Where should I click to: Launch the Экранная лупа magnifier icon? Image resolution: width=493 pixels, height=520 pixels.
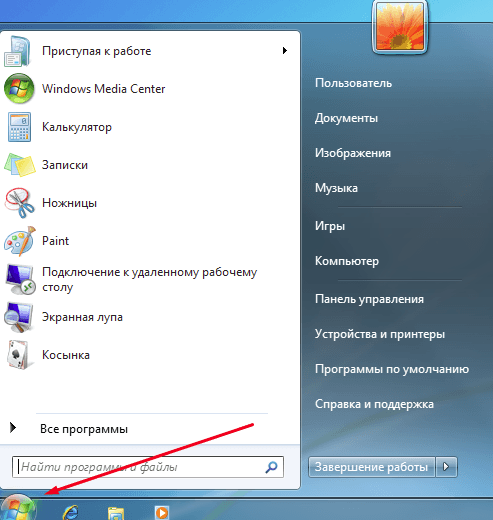[19, 317]
